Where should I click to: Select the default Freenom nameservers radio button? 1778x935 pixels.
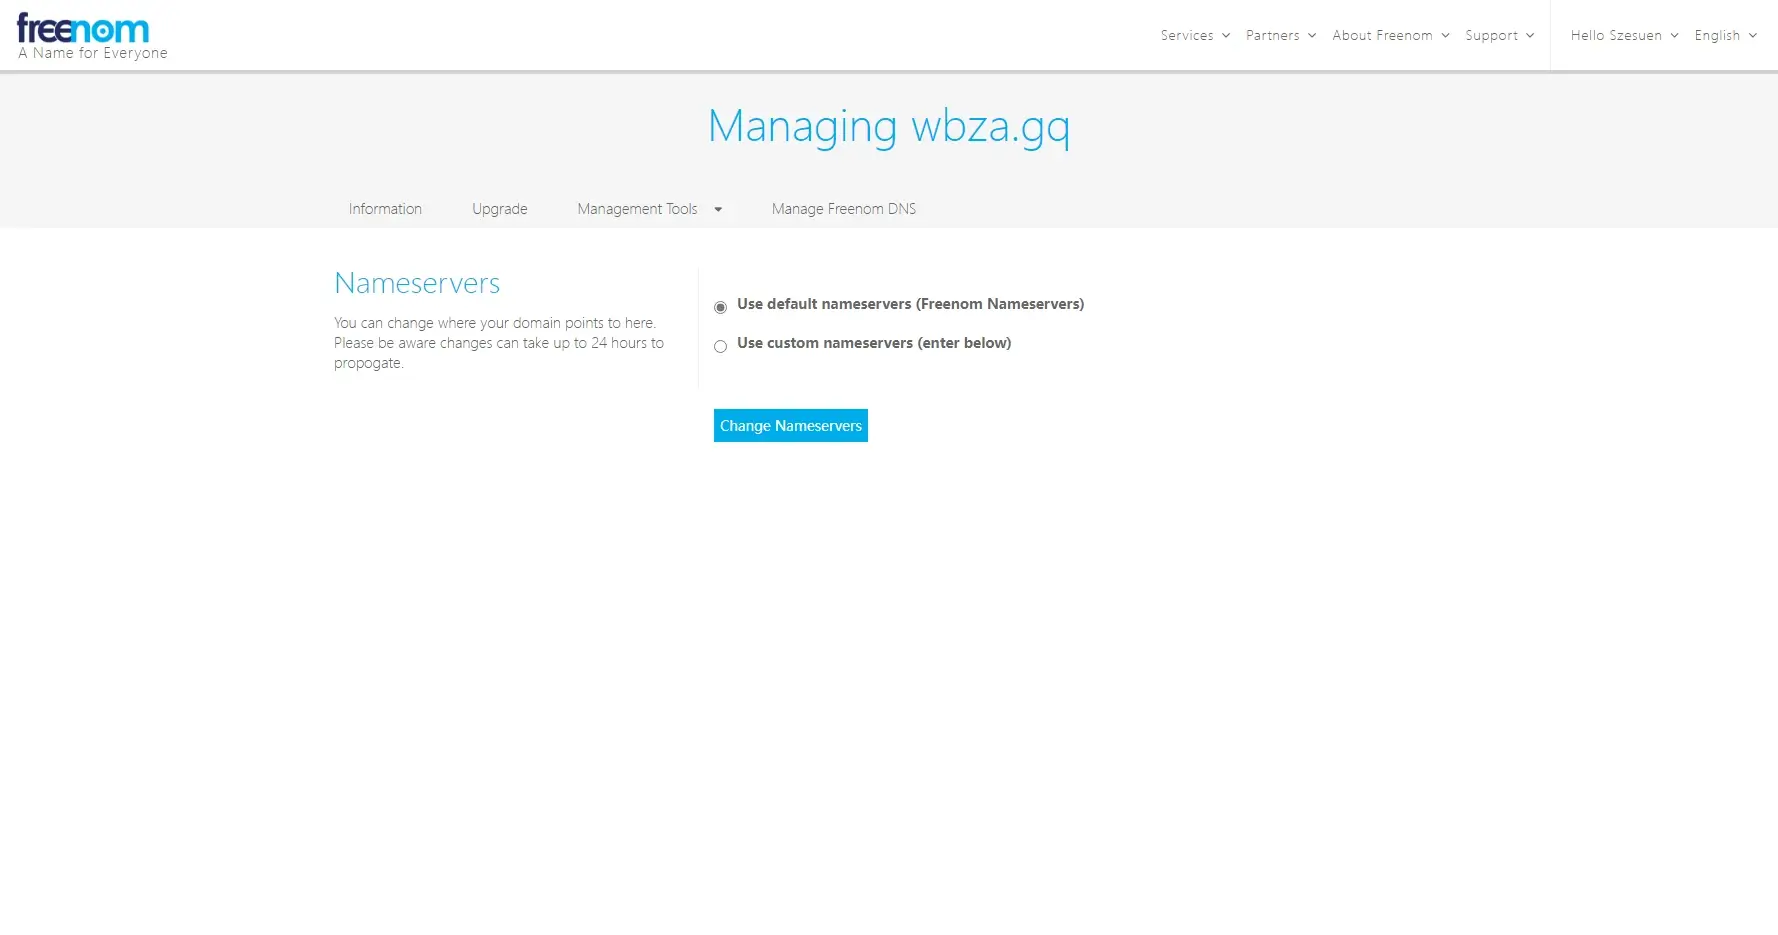[720, 307]
